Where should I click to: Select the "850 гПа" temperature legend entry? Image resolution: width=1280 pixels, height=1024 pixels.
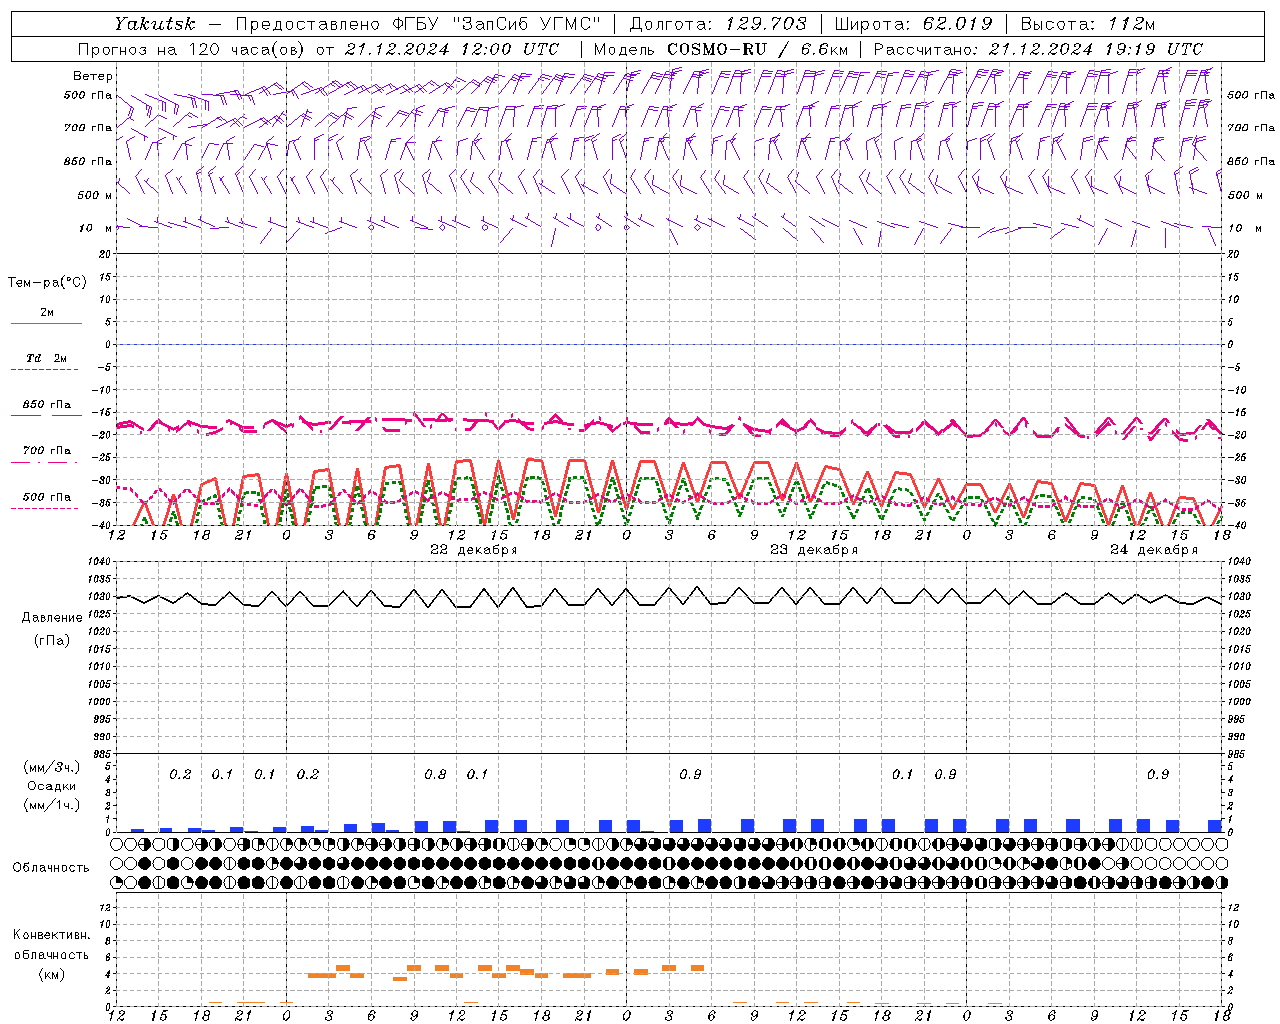(47, 405)
